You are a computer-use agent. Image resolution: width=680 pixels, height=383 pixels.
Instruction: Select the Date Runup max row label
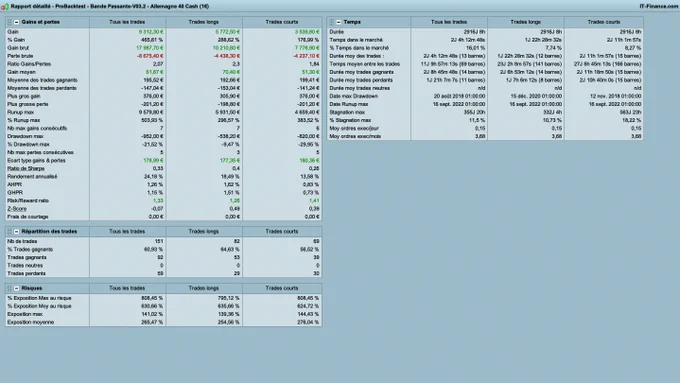click(349, 105)
